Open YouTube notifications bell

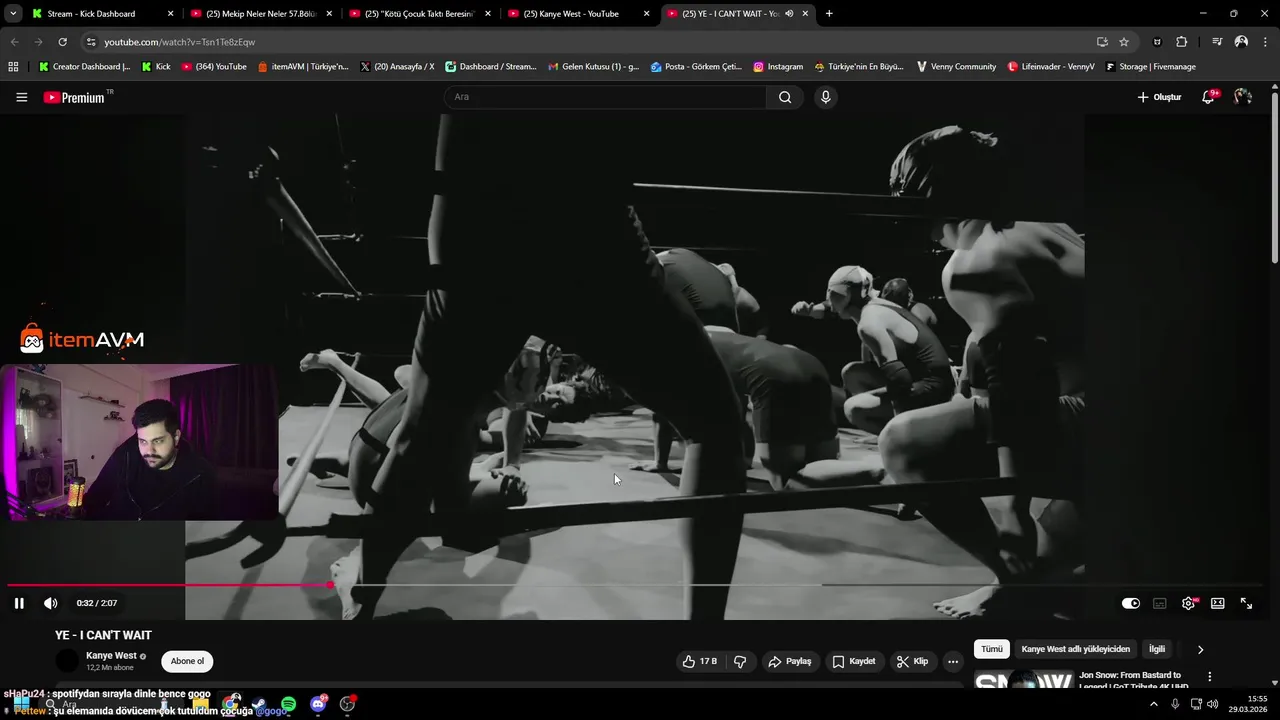pos(1209,97)
